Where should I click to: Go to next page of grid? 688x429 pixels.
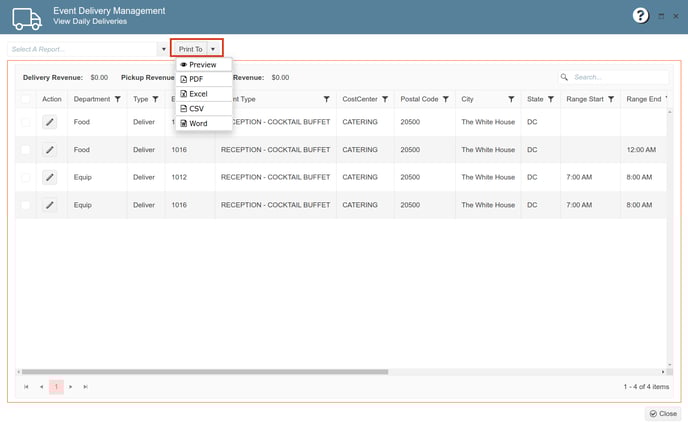click(x=71, y=387)
